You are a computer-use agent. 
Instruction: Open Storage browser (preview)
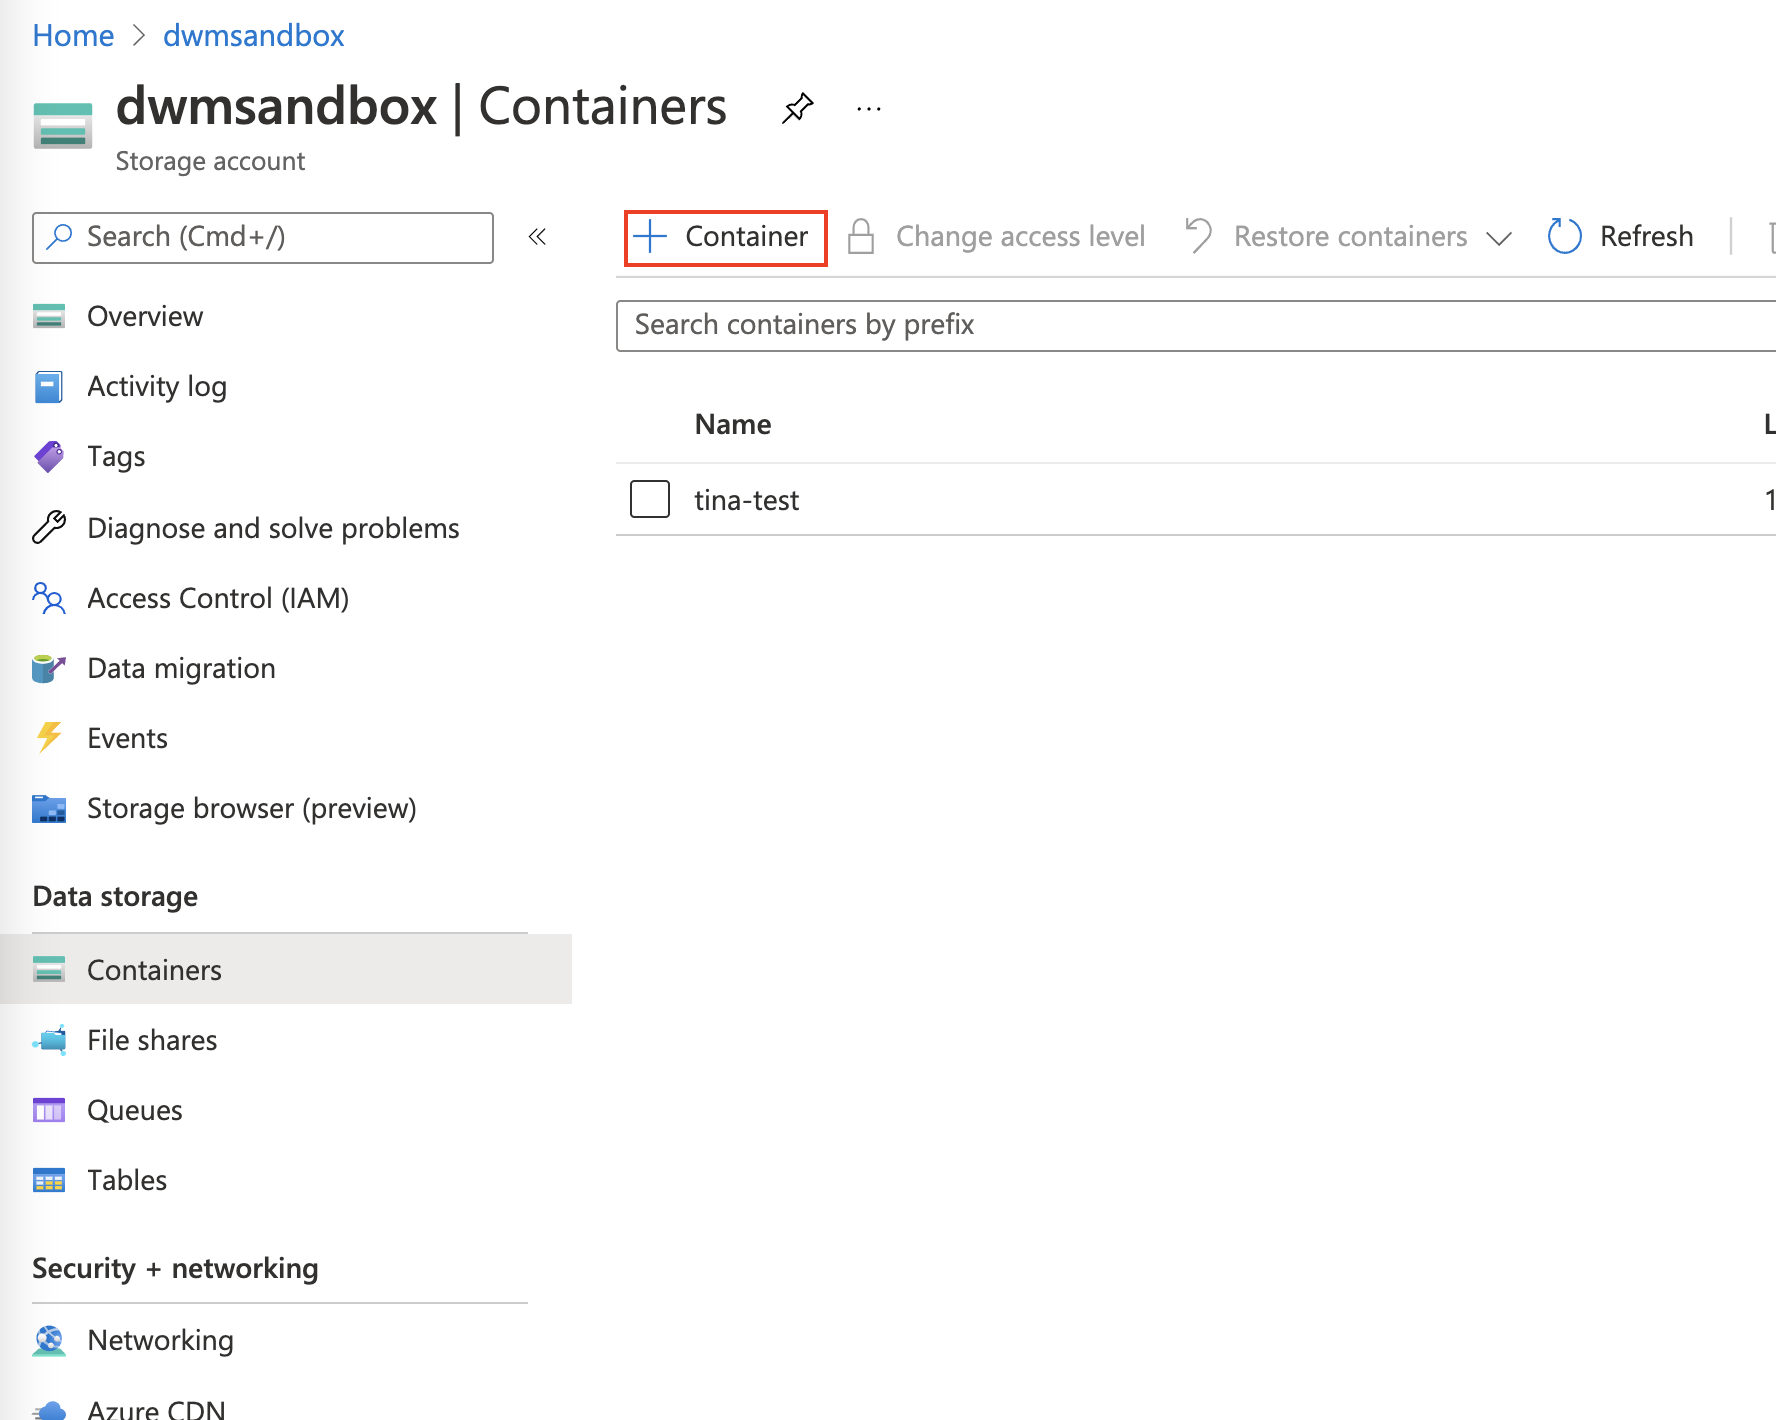pos(252,808)
